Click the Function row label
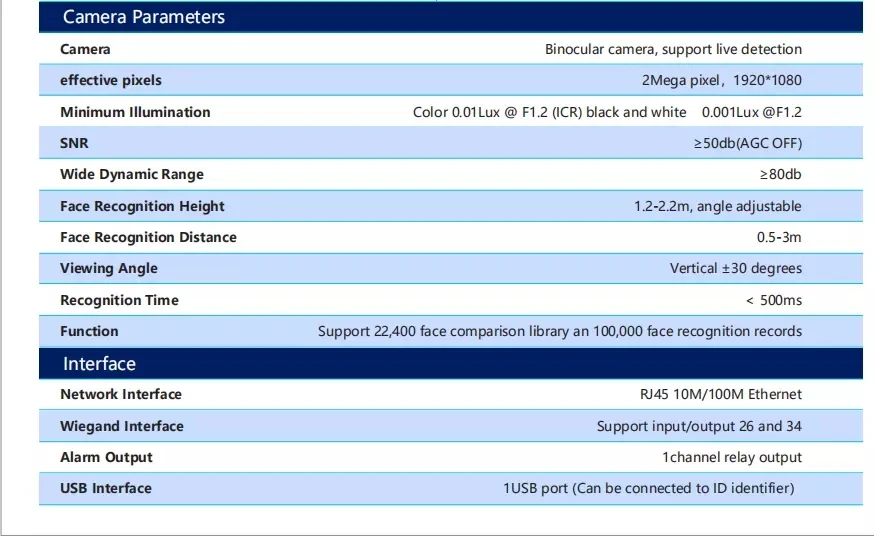This screenshot has height=536, width=874. click(89, 331)
